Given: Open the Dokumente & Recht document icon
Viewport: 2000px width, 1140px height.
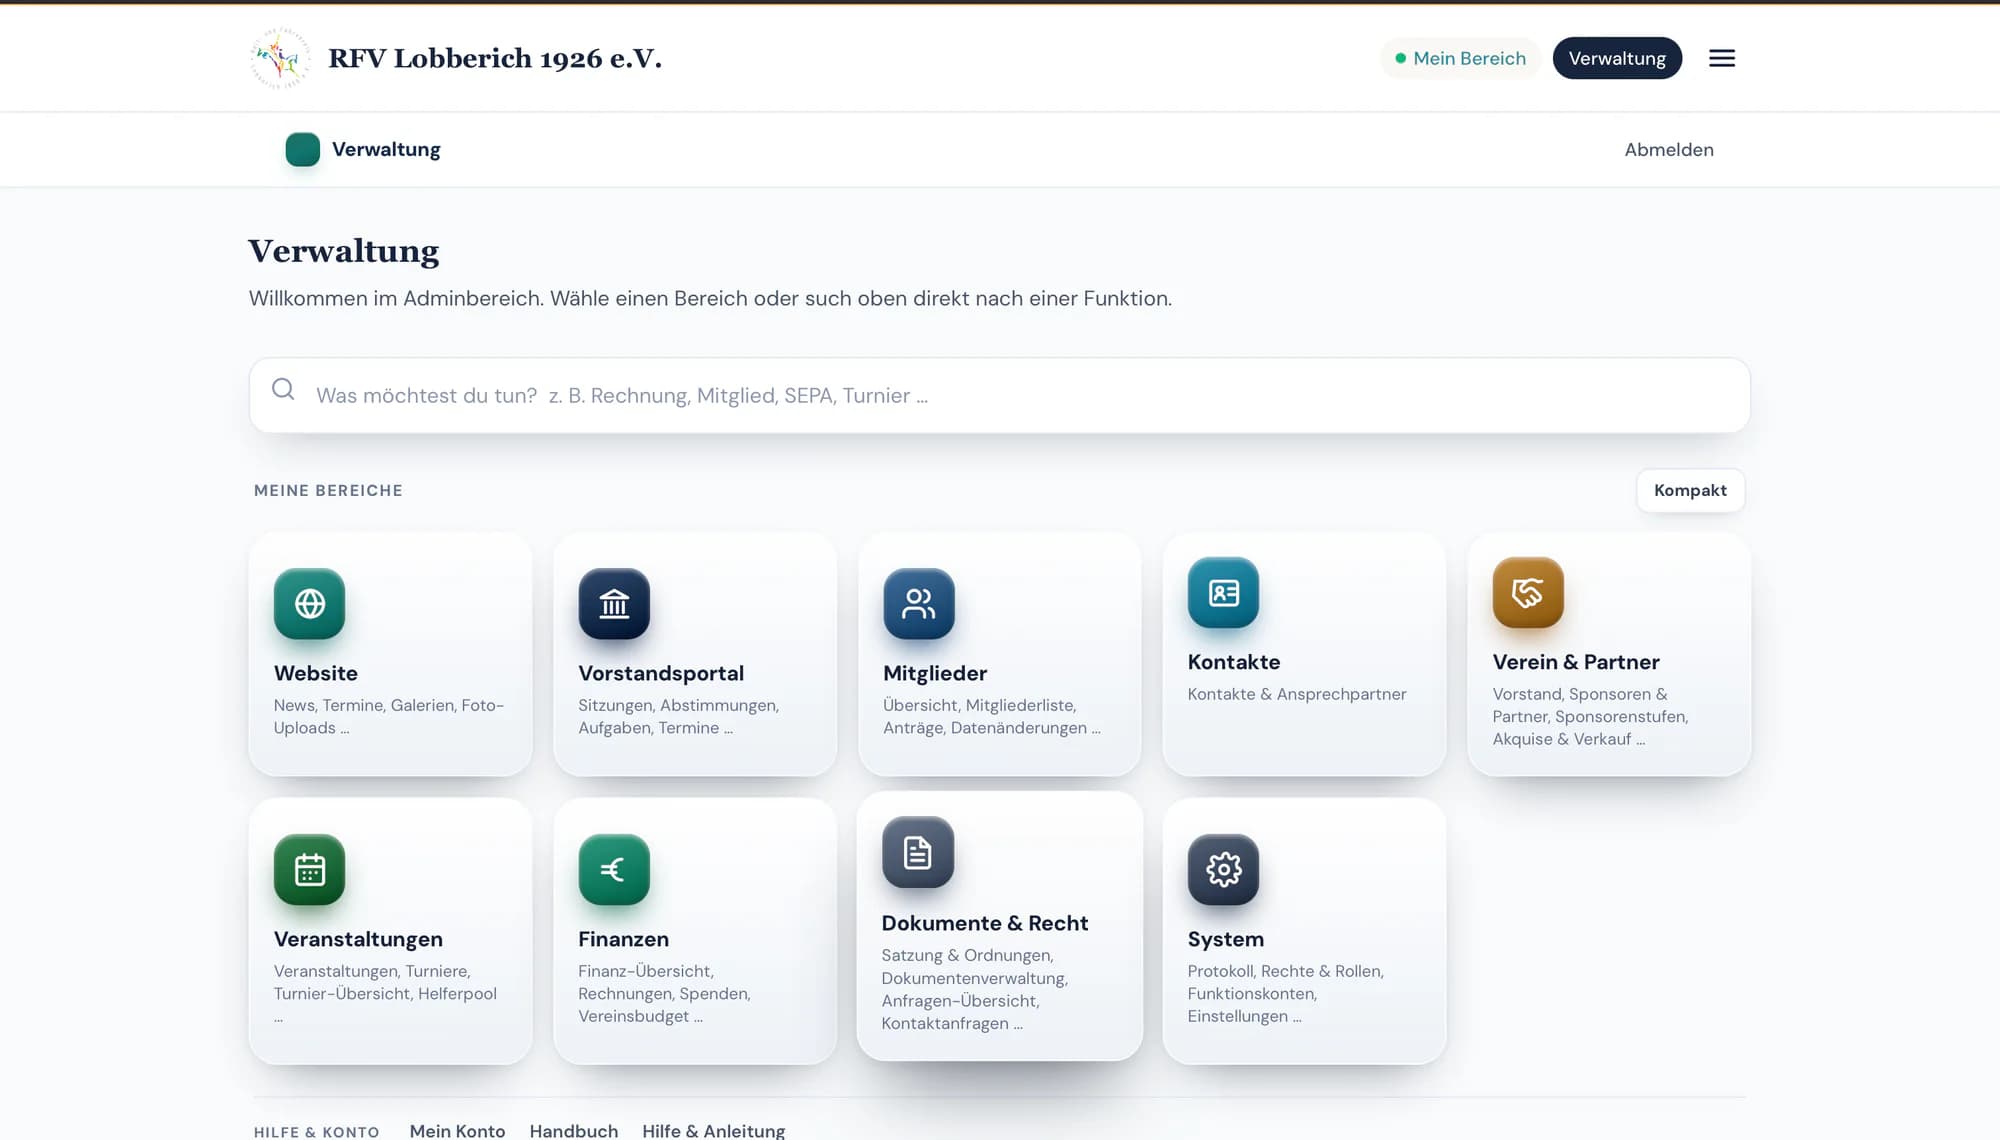Looking at the screenshot, I should [918, 853].
